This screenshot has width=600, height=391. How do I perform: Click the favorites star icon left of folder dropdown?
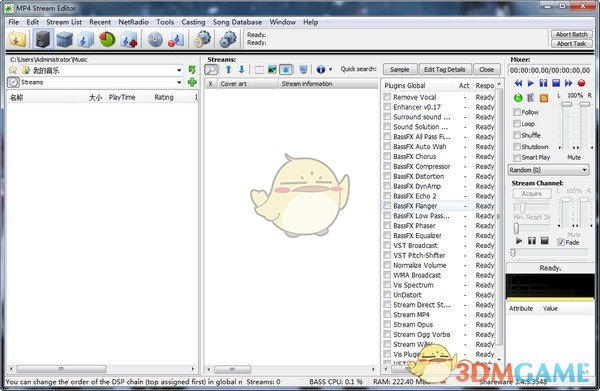(x=13, y=70)
